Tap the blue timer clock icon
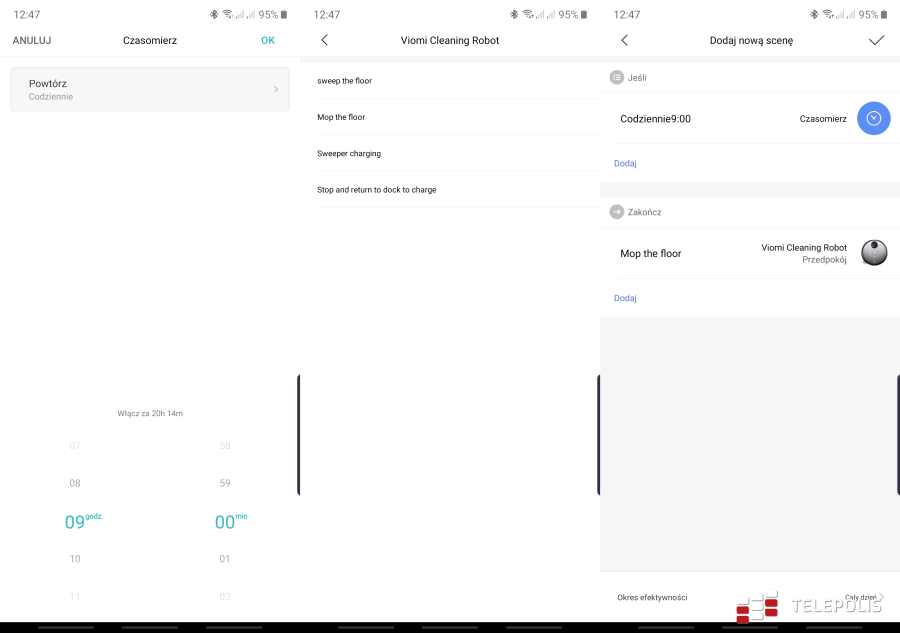This screenshot has height=633, width=900. tap(873, 118)
